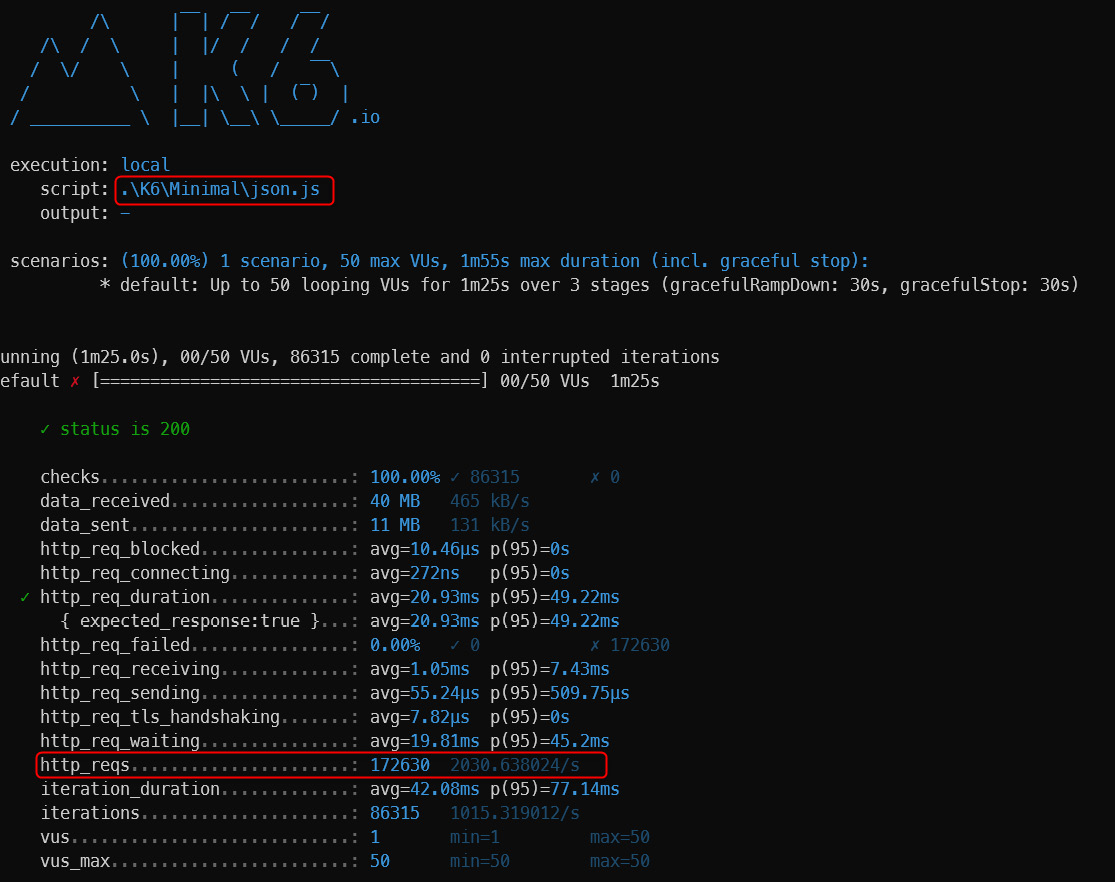This screenshot has width=1115, height=882.
Task: Click iteration_duration p(95)=77.14ms value
Action: point(555,790)
